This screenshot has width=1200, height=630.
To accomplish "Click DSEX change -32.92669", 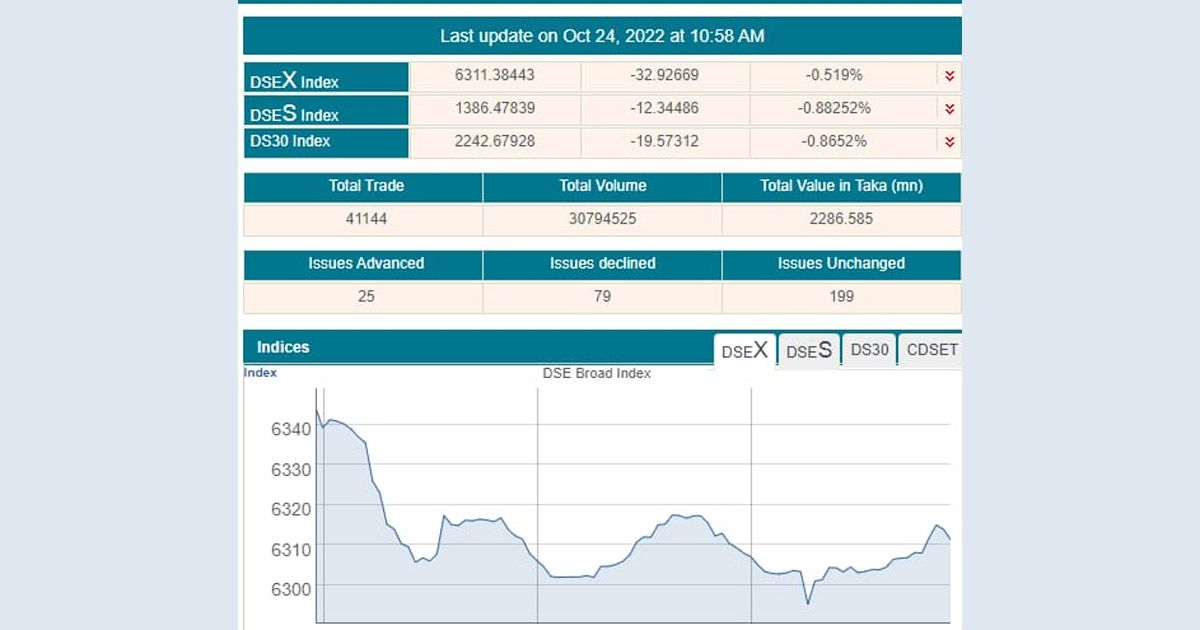I will tap(664, 75).
